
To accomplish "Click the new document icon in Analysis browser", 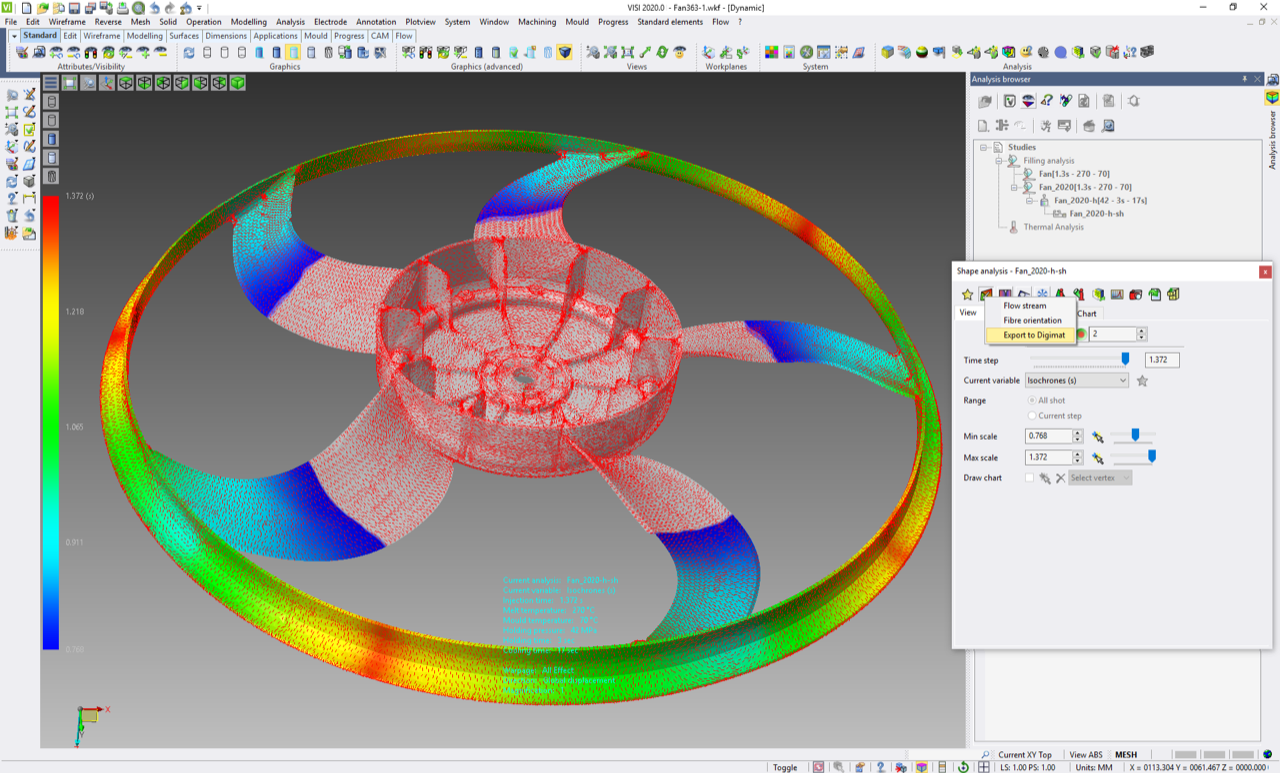I will point(983,126).
